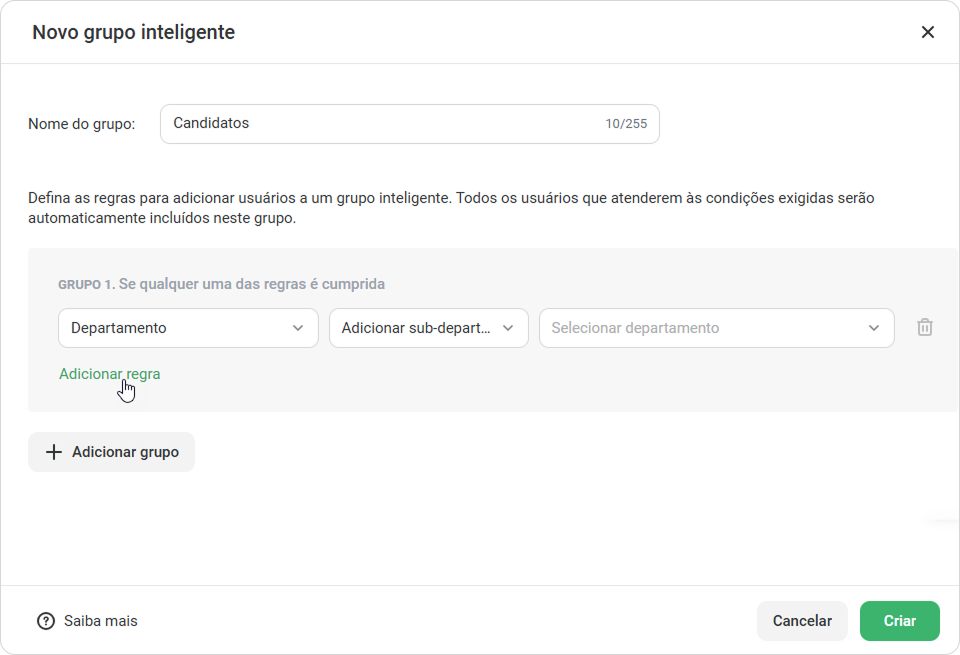Click the 10/255 character counter
The image size is (960, 655).
coord(626,124)
